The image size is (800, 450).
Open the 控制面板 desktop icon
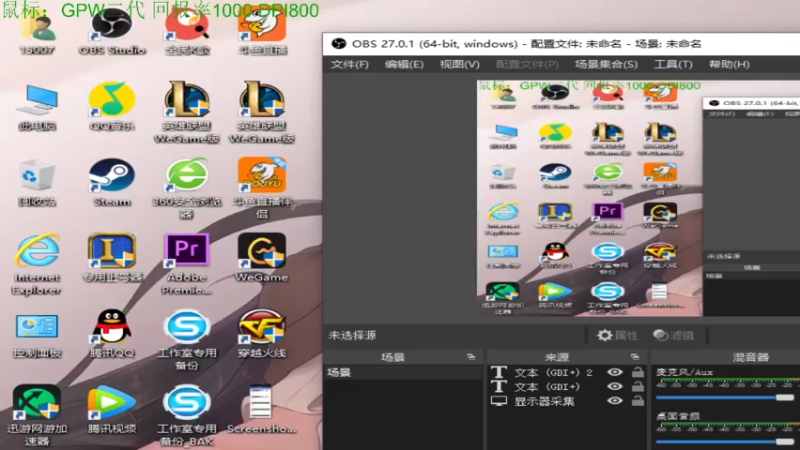(37, 335)
